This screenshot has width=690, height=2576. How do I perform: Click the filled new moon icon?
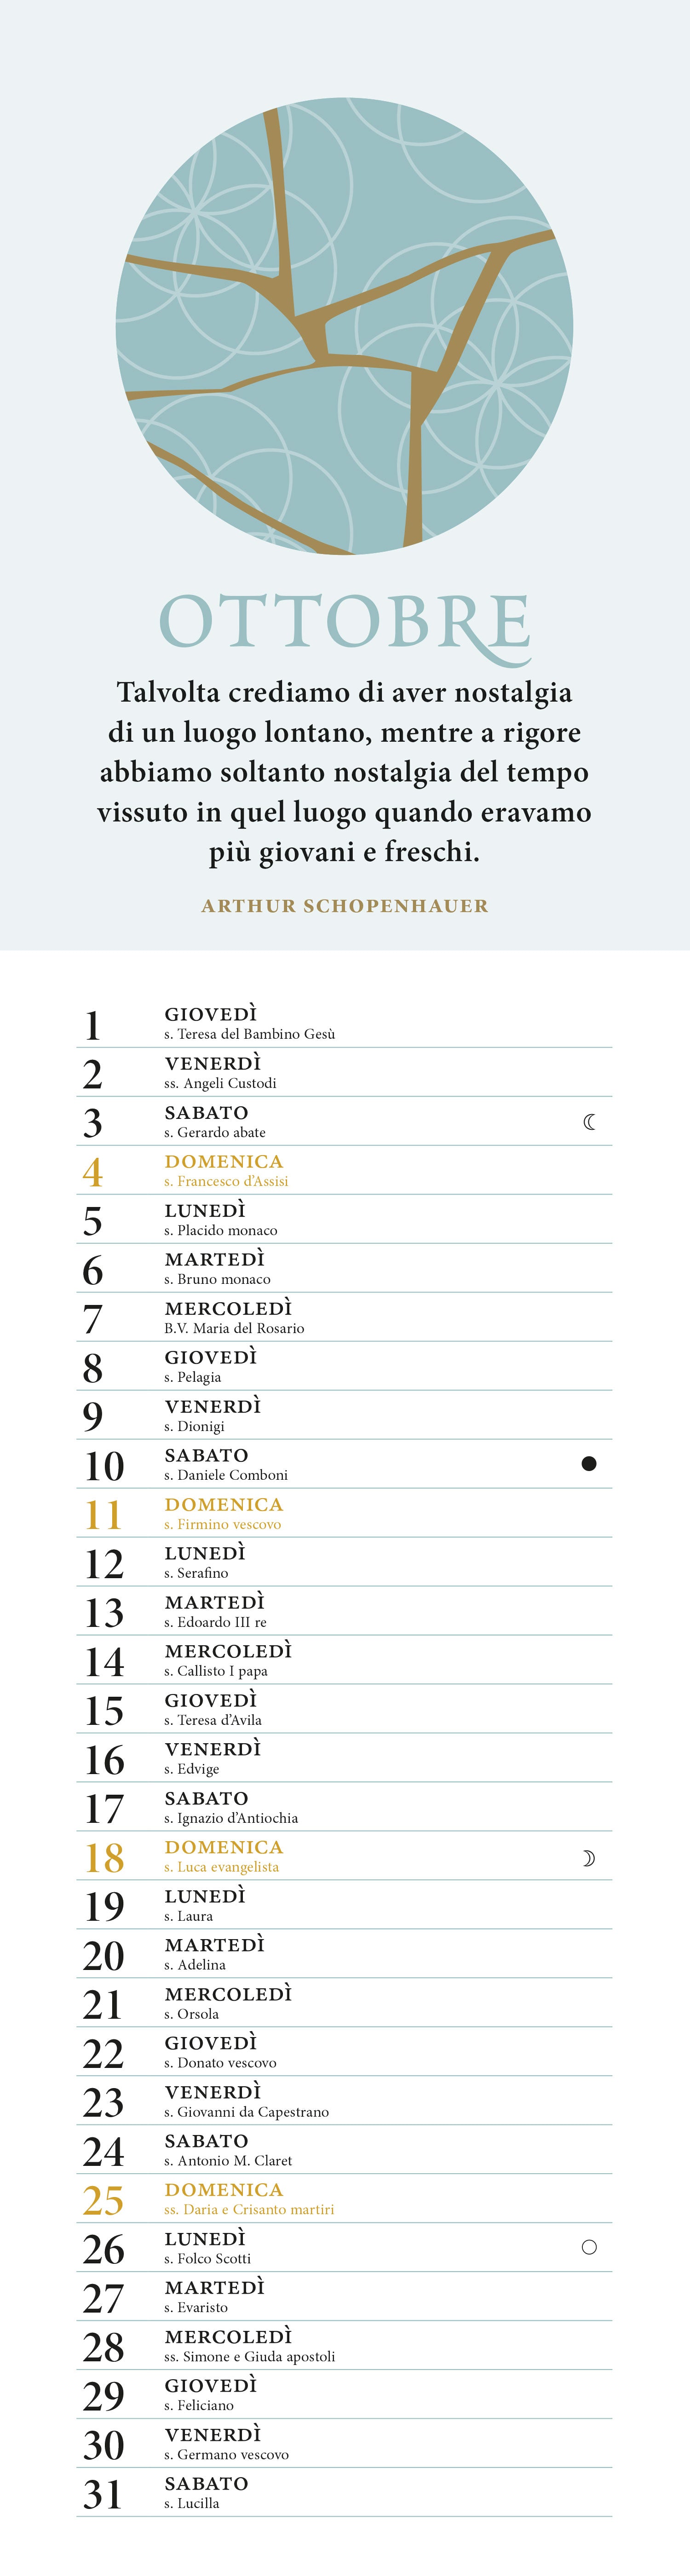tap(589, 1464)
